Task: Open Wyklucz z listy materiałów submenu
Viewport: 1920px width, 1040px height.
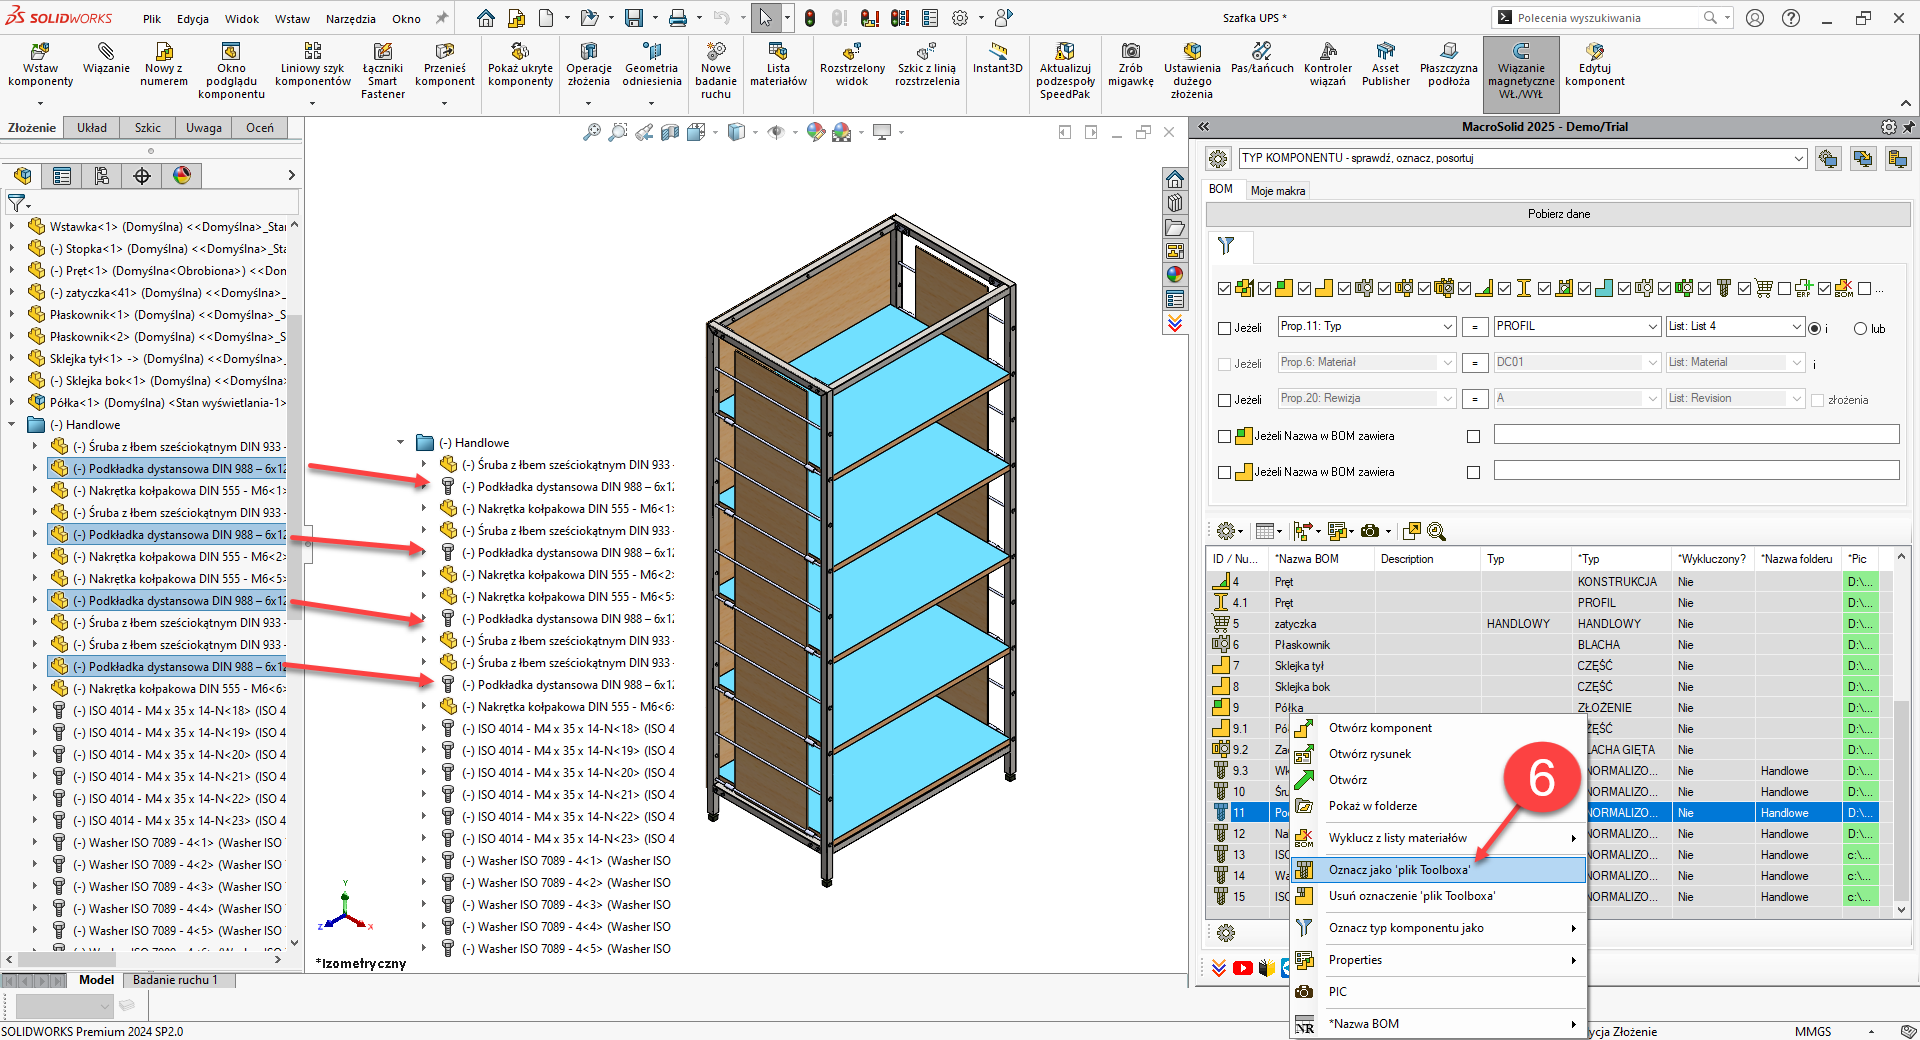Action: coord(1440,838)
